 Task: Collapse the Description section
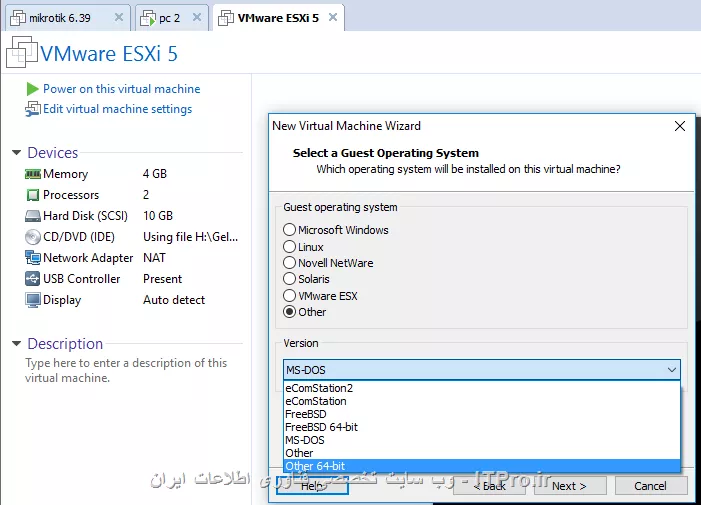[x=17, y=344]
